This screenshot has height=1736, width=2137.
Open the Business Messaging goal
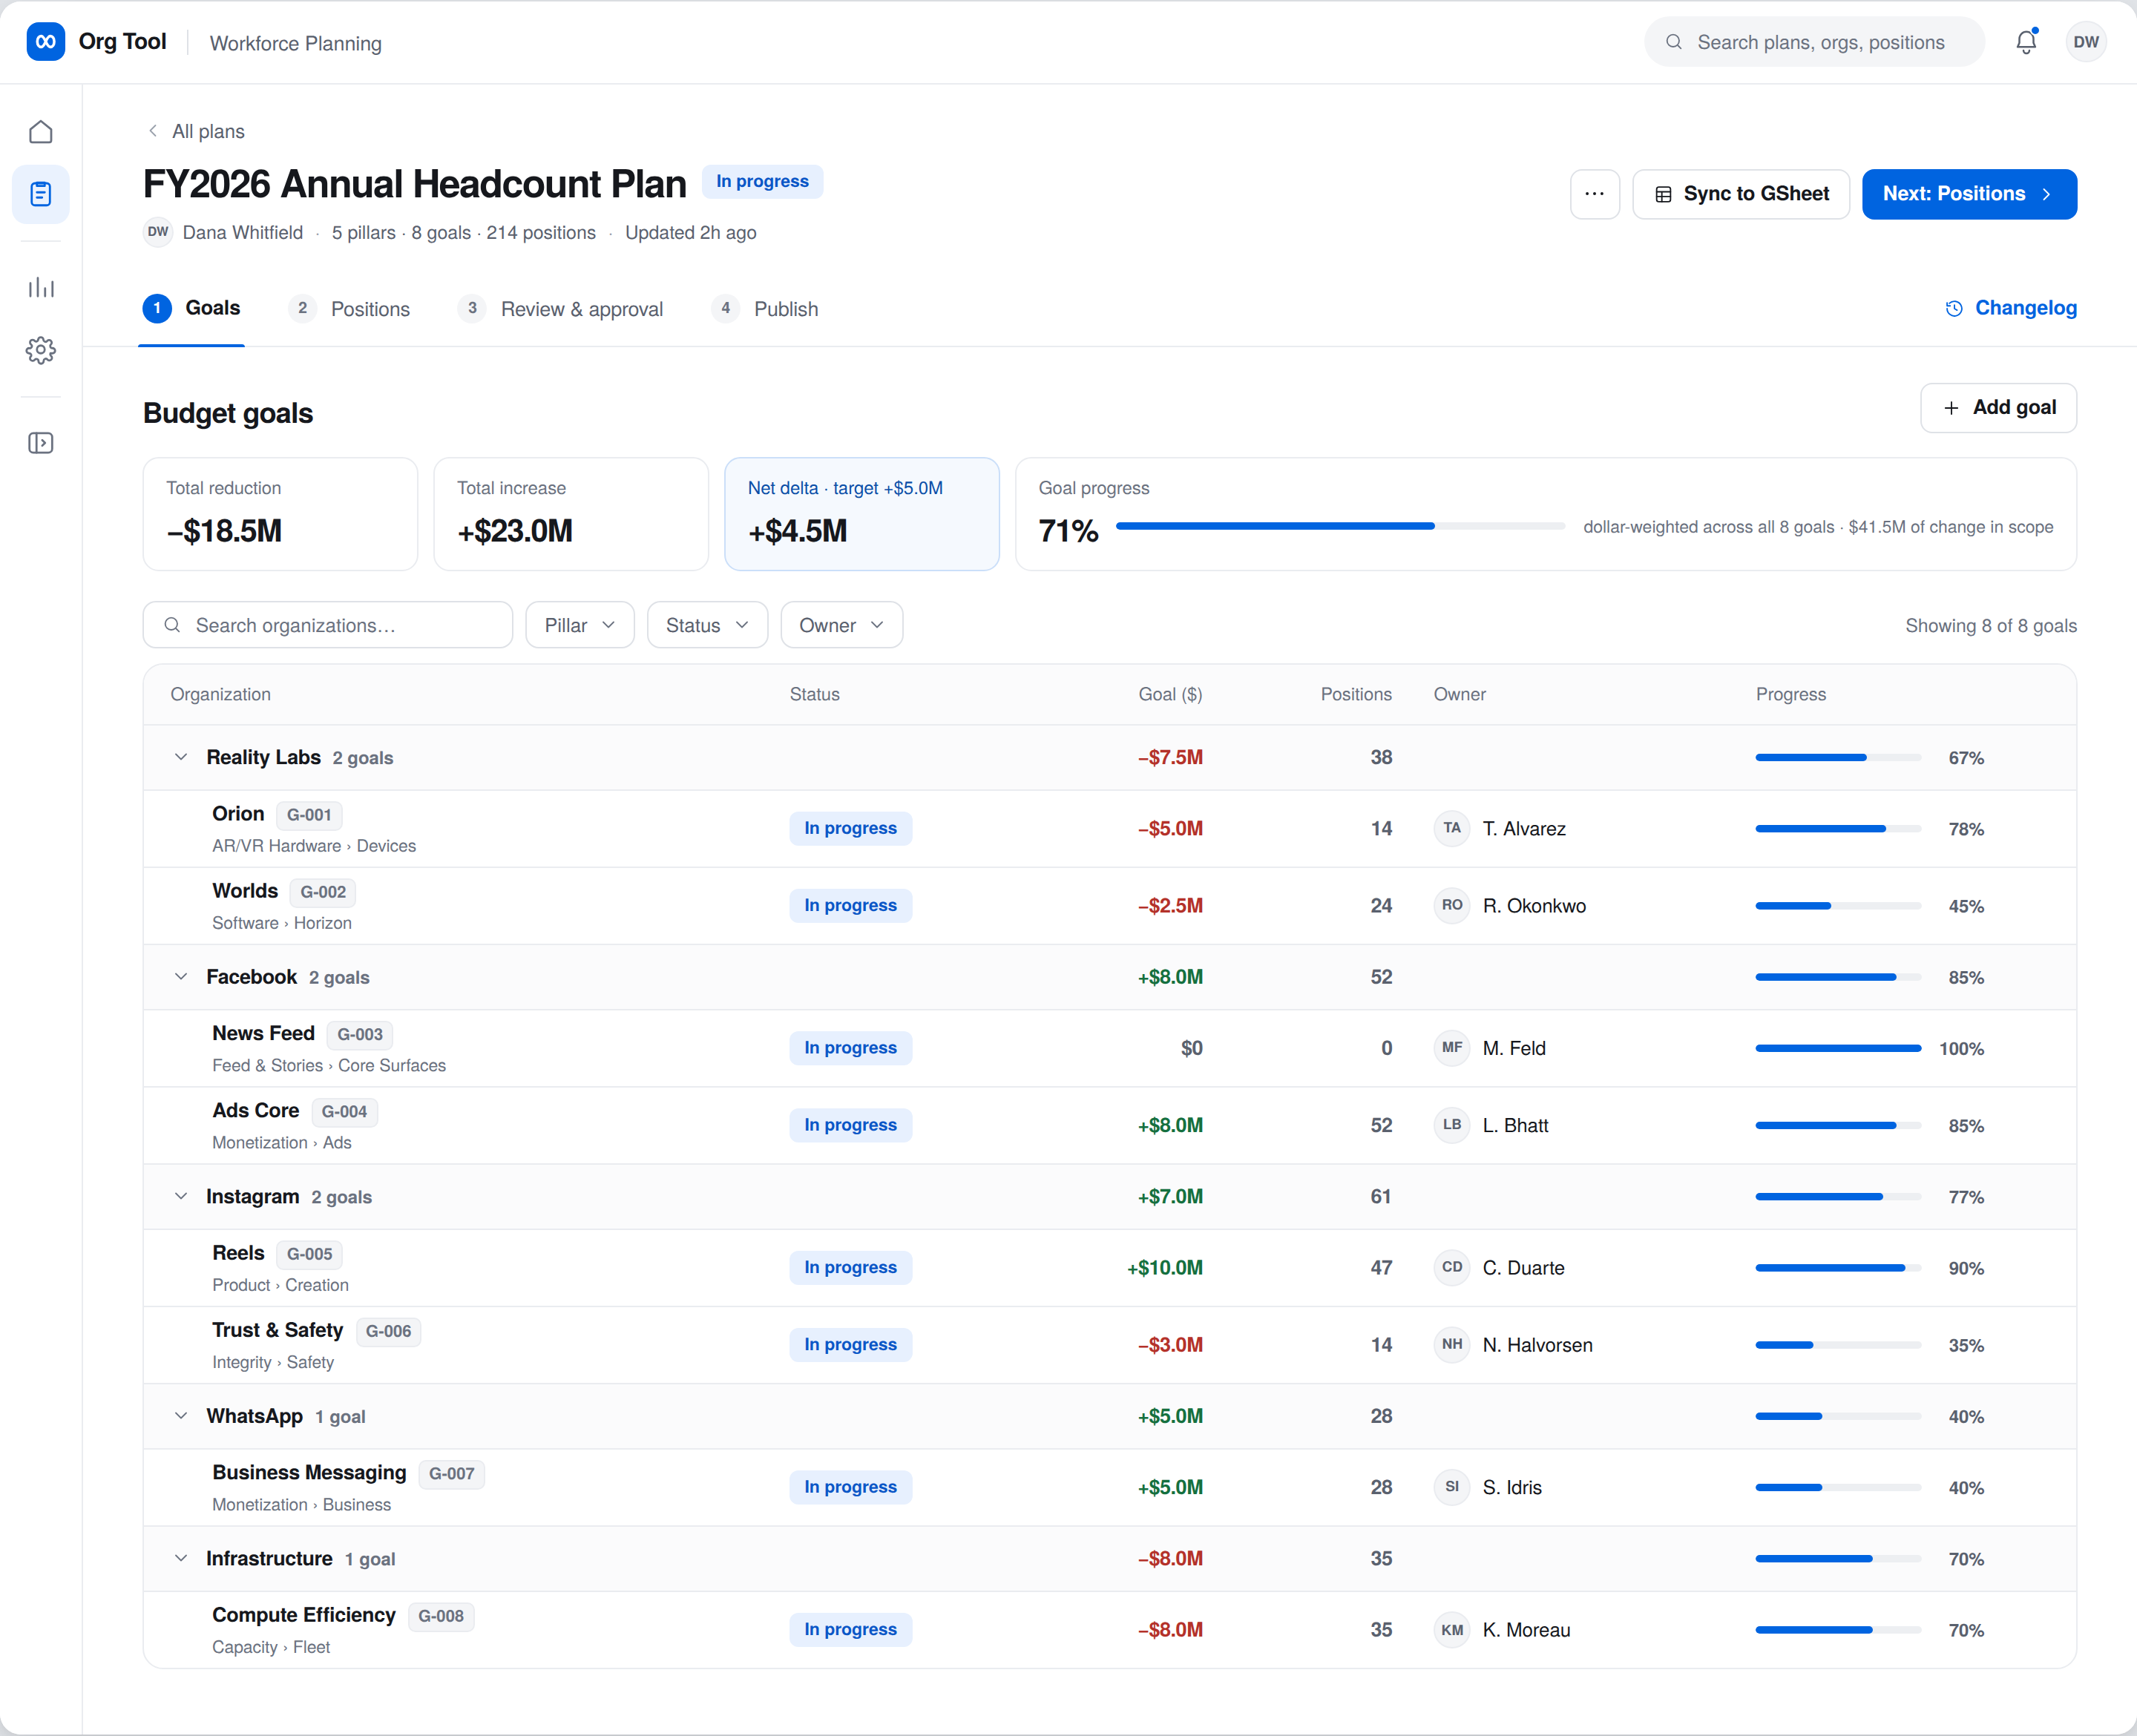point(1109,1488)
